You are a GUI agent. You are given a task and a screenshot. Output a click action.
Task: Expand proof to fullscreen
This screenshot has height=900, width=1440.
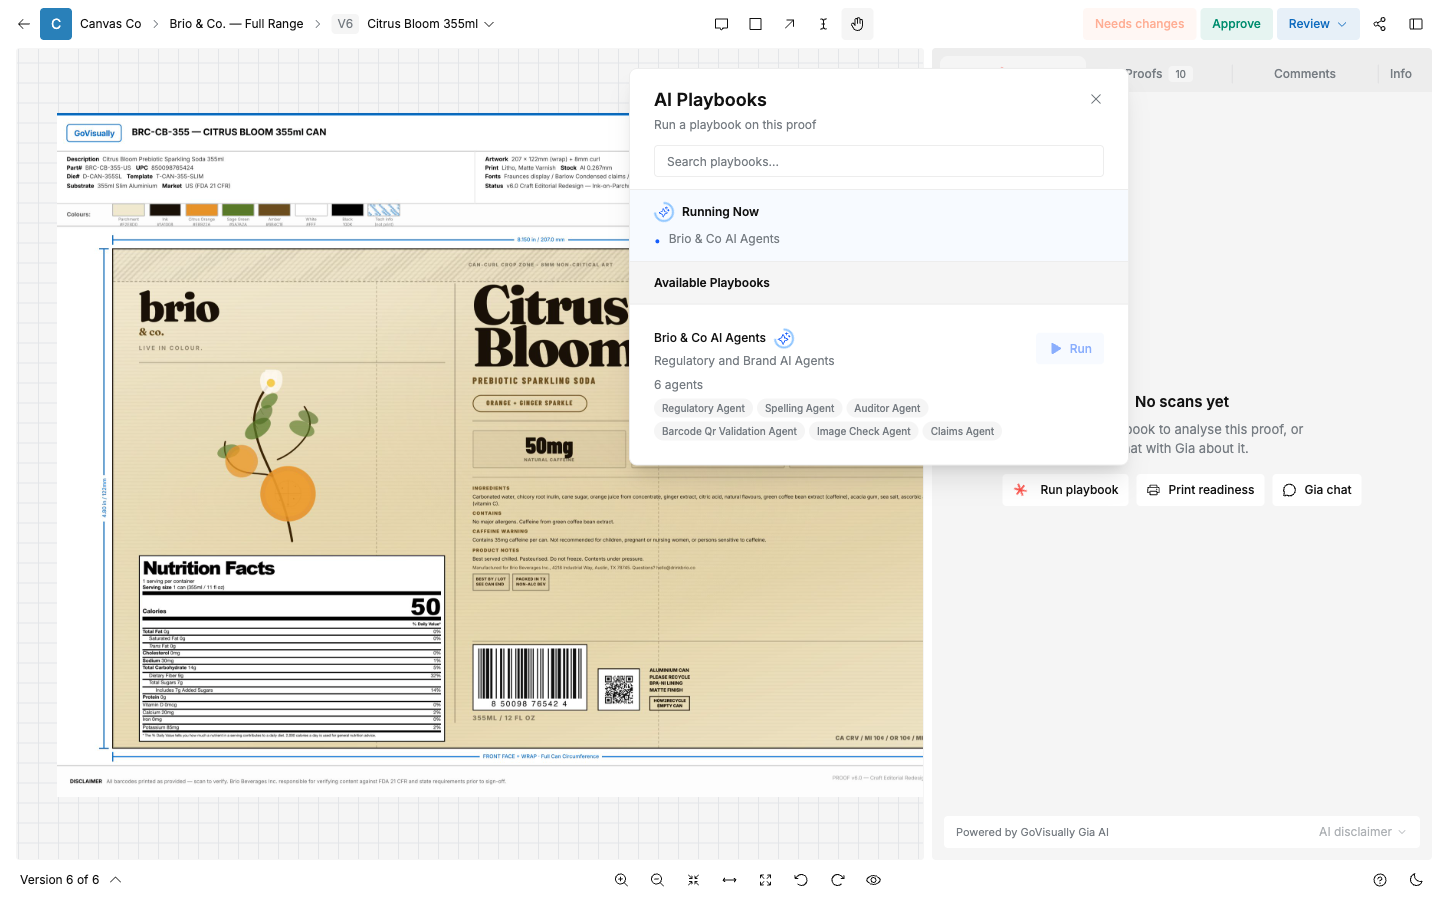coord(765,880)
